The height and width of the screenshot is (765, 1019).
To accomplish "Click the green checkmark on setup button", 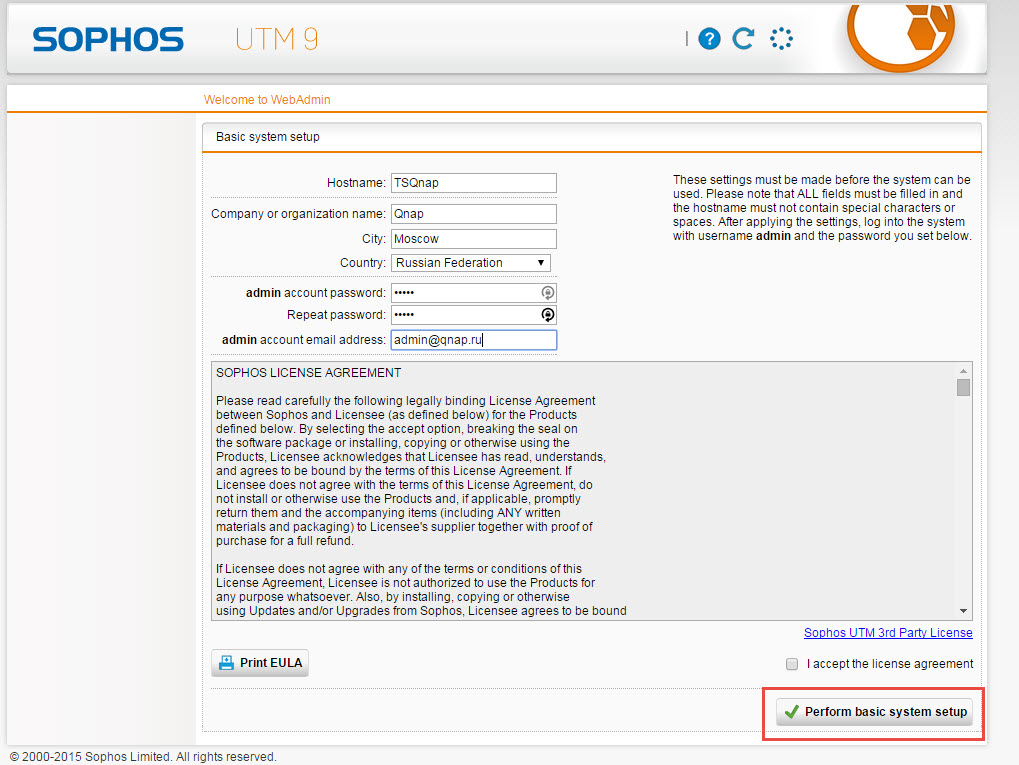I will click(792, 712).
